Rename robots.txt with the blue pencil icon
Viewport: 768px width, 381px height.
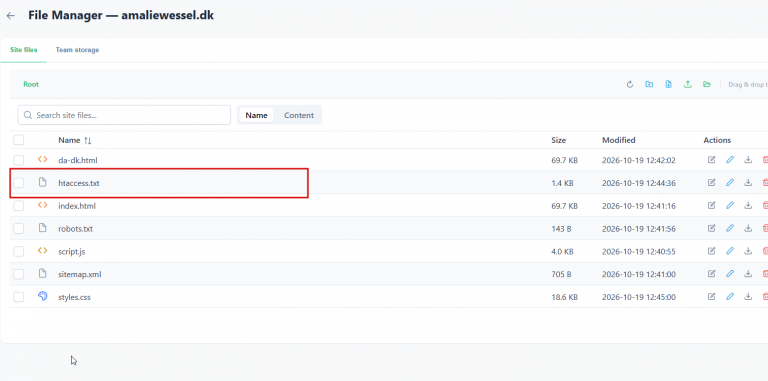[x=730, y=228]
